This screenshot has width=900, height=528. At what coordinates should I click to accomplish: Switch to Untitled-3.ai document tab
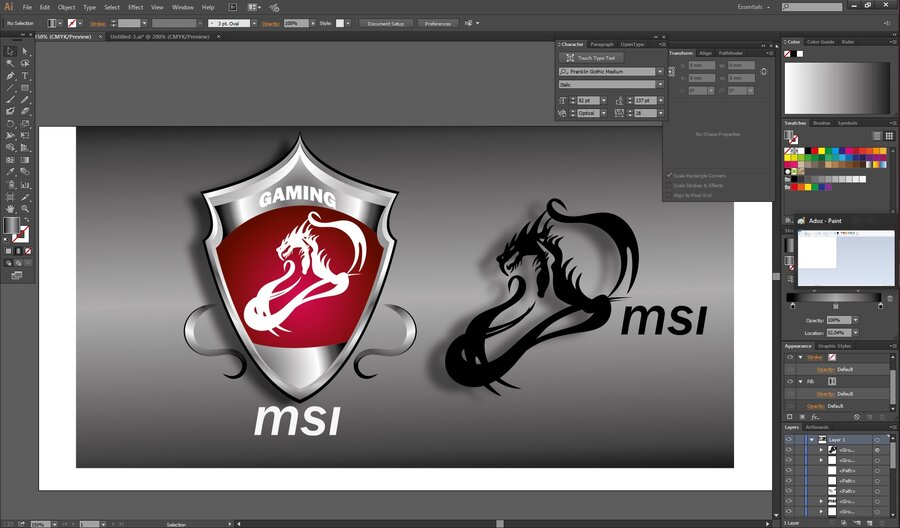(160, 37)
